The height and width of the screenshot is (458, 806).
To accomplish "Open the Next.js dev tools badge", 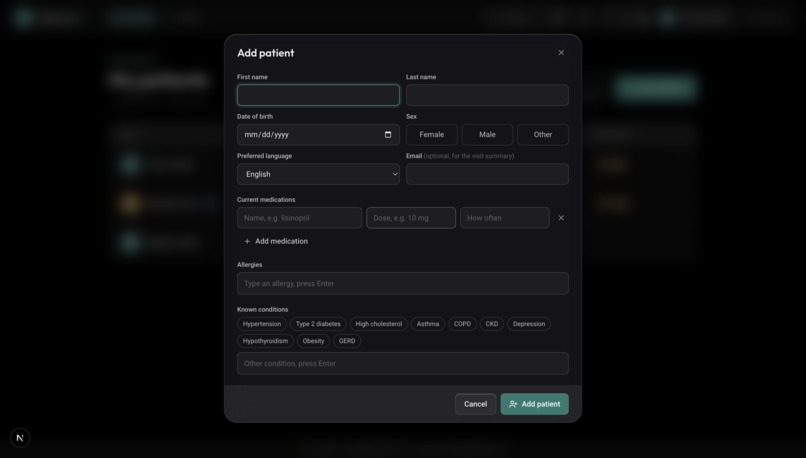I will [20, 438].
